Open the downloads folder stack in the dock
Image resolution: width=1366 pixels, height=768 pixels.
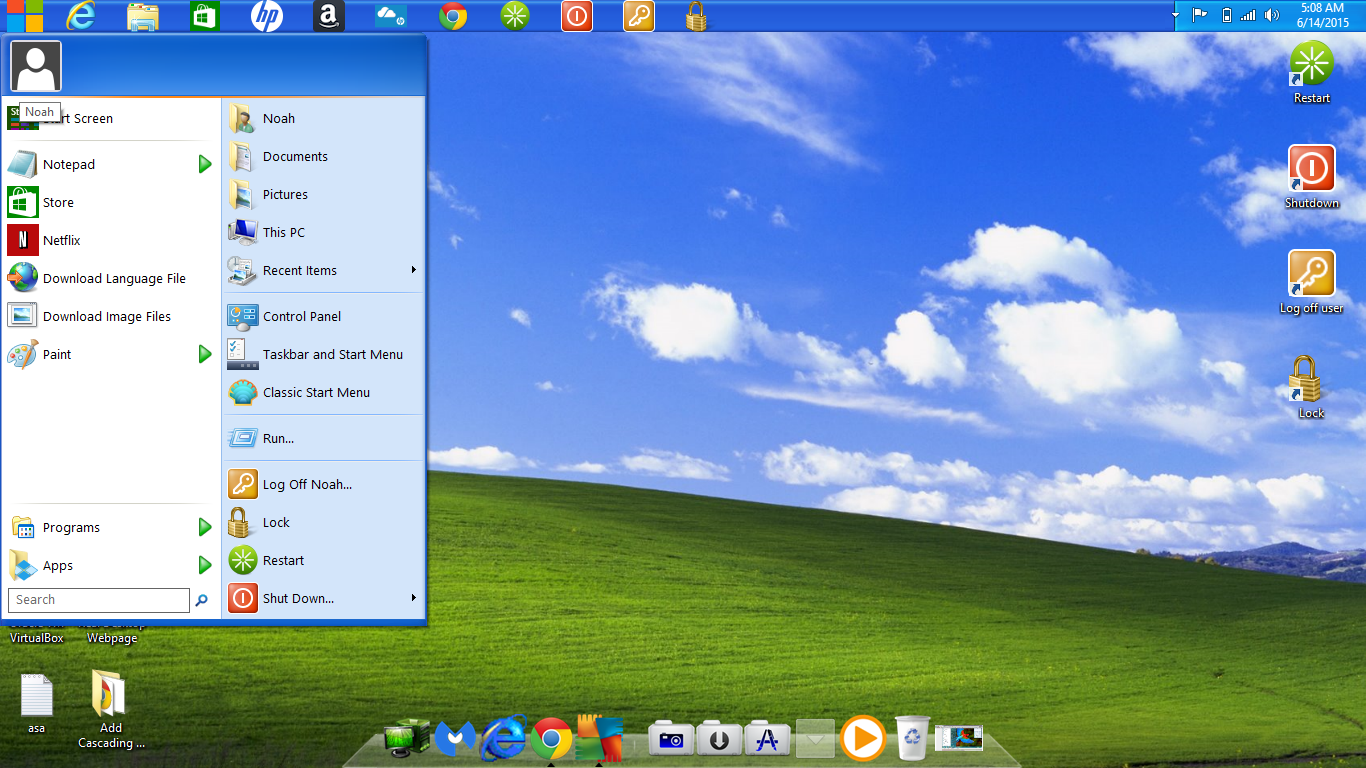pos(719,738)
